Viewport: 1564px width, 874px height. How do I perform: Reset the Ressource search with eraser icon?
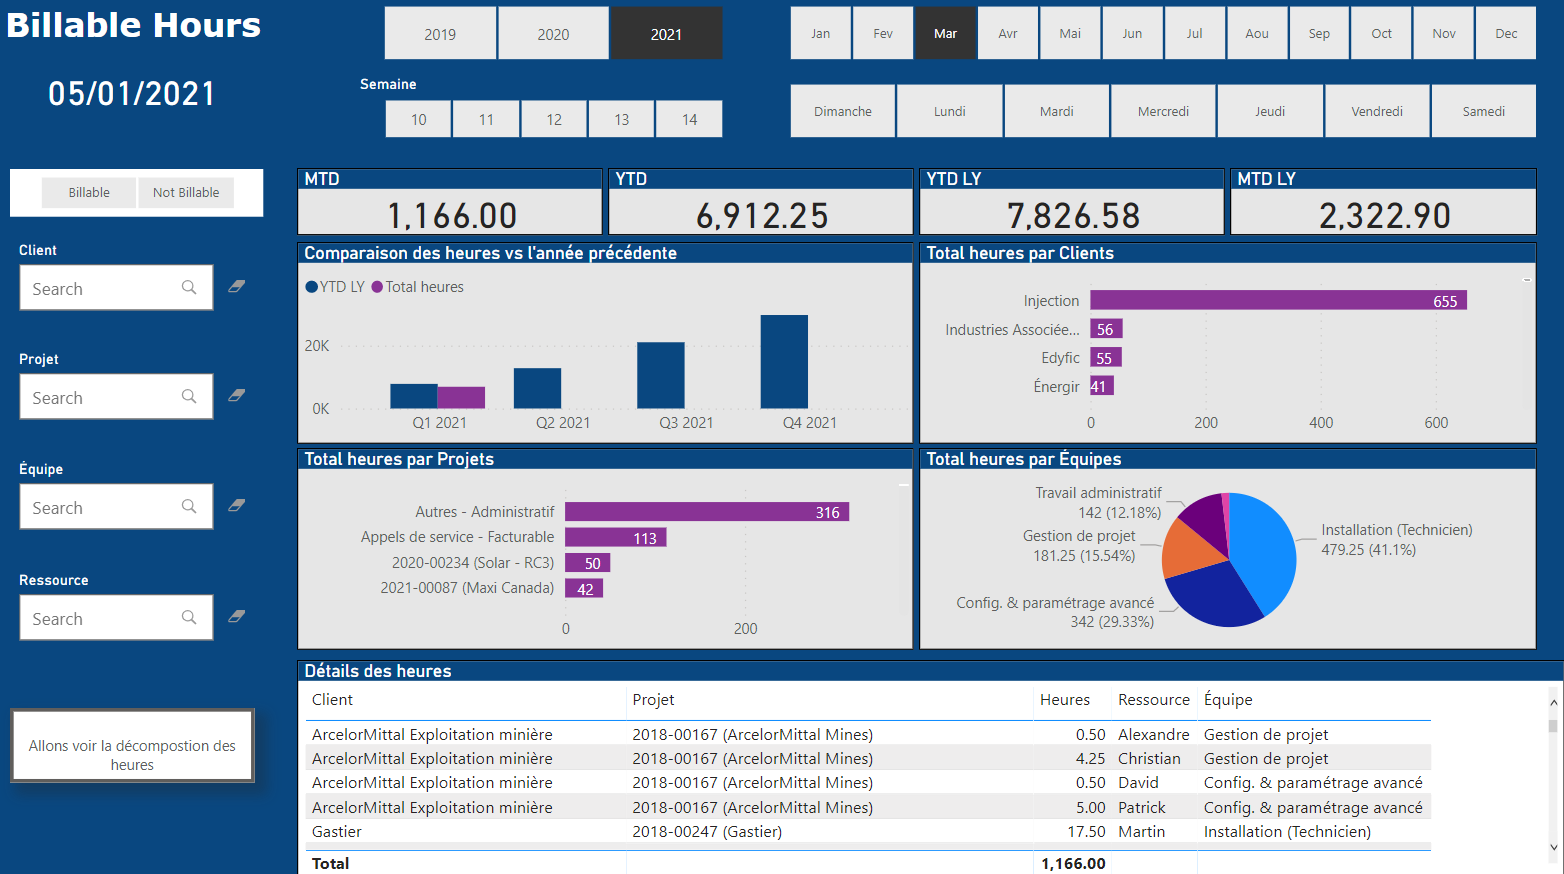237,617
